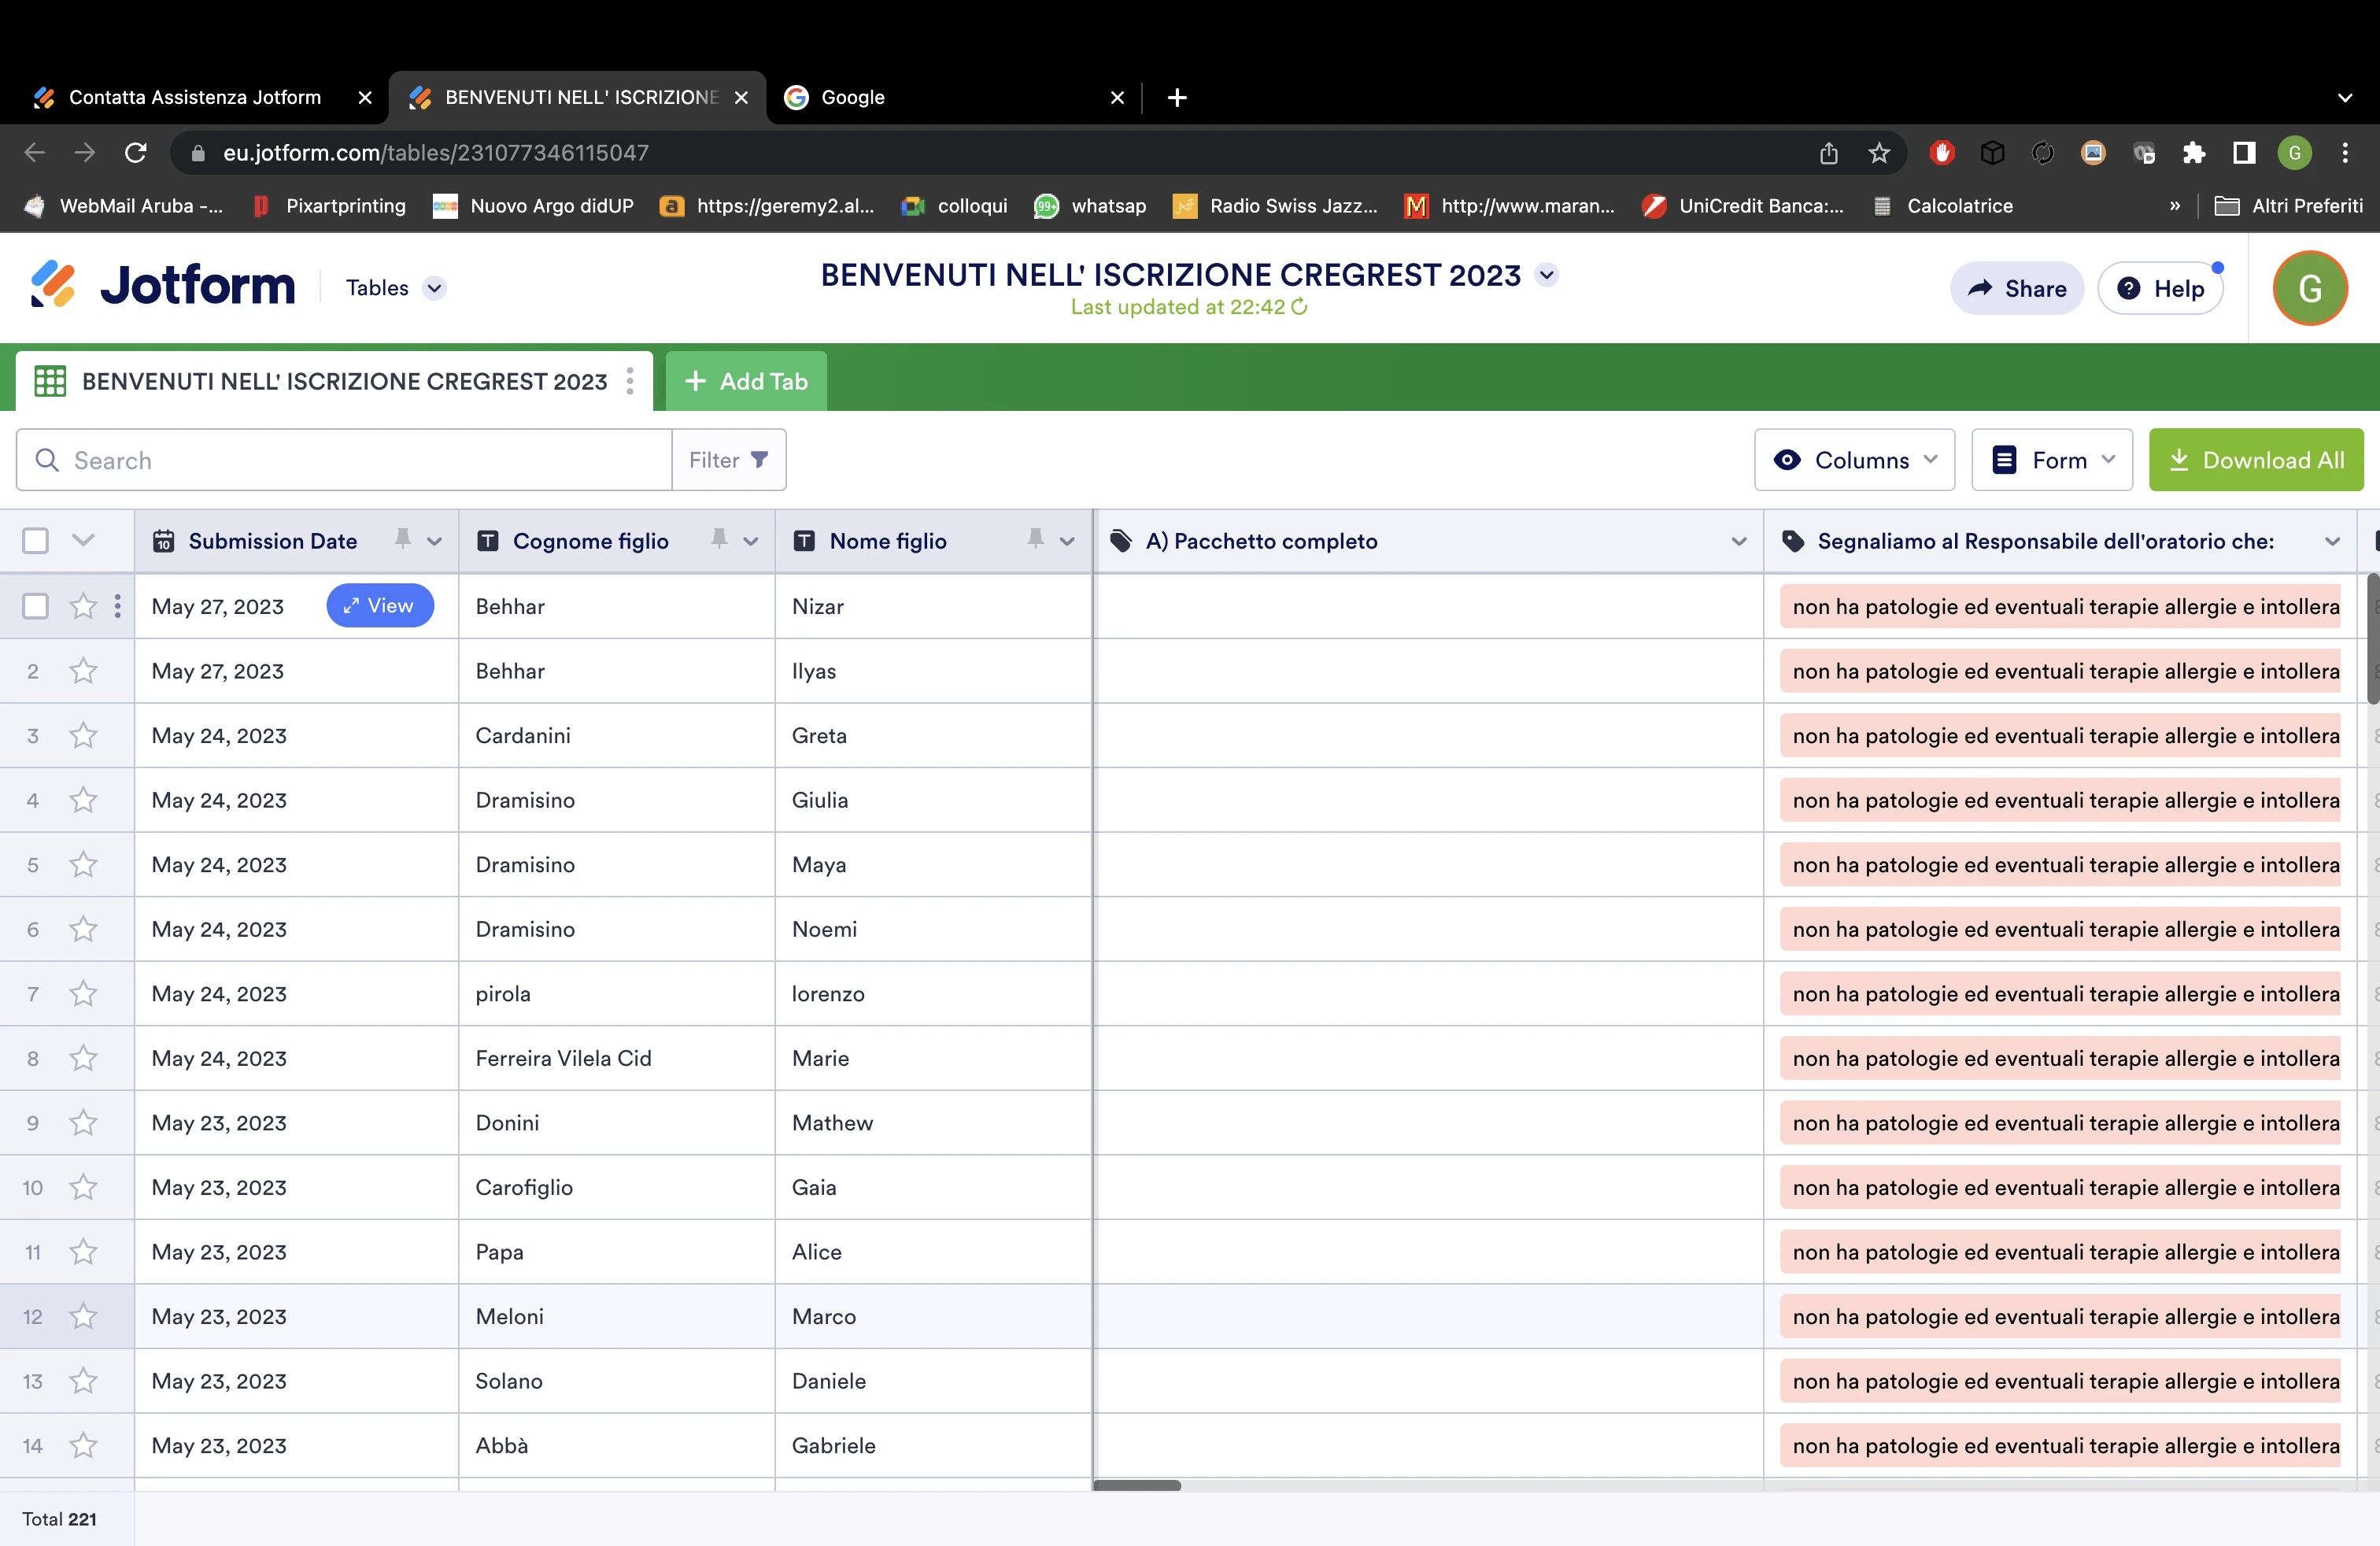View the Behhar Nizar submission
The image size is (2380, 1546).
(380, 606)
